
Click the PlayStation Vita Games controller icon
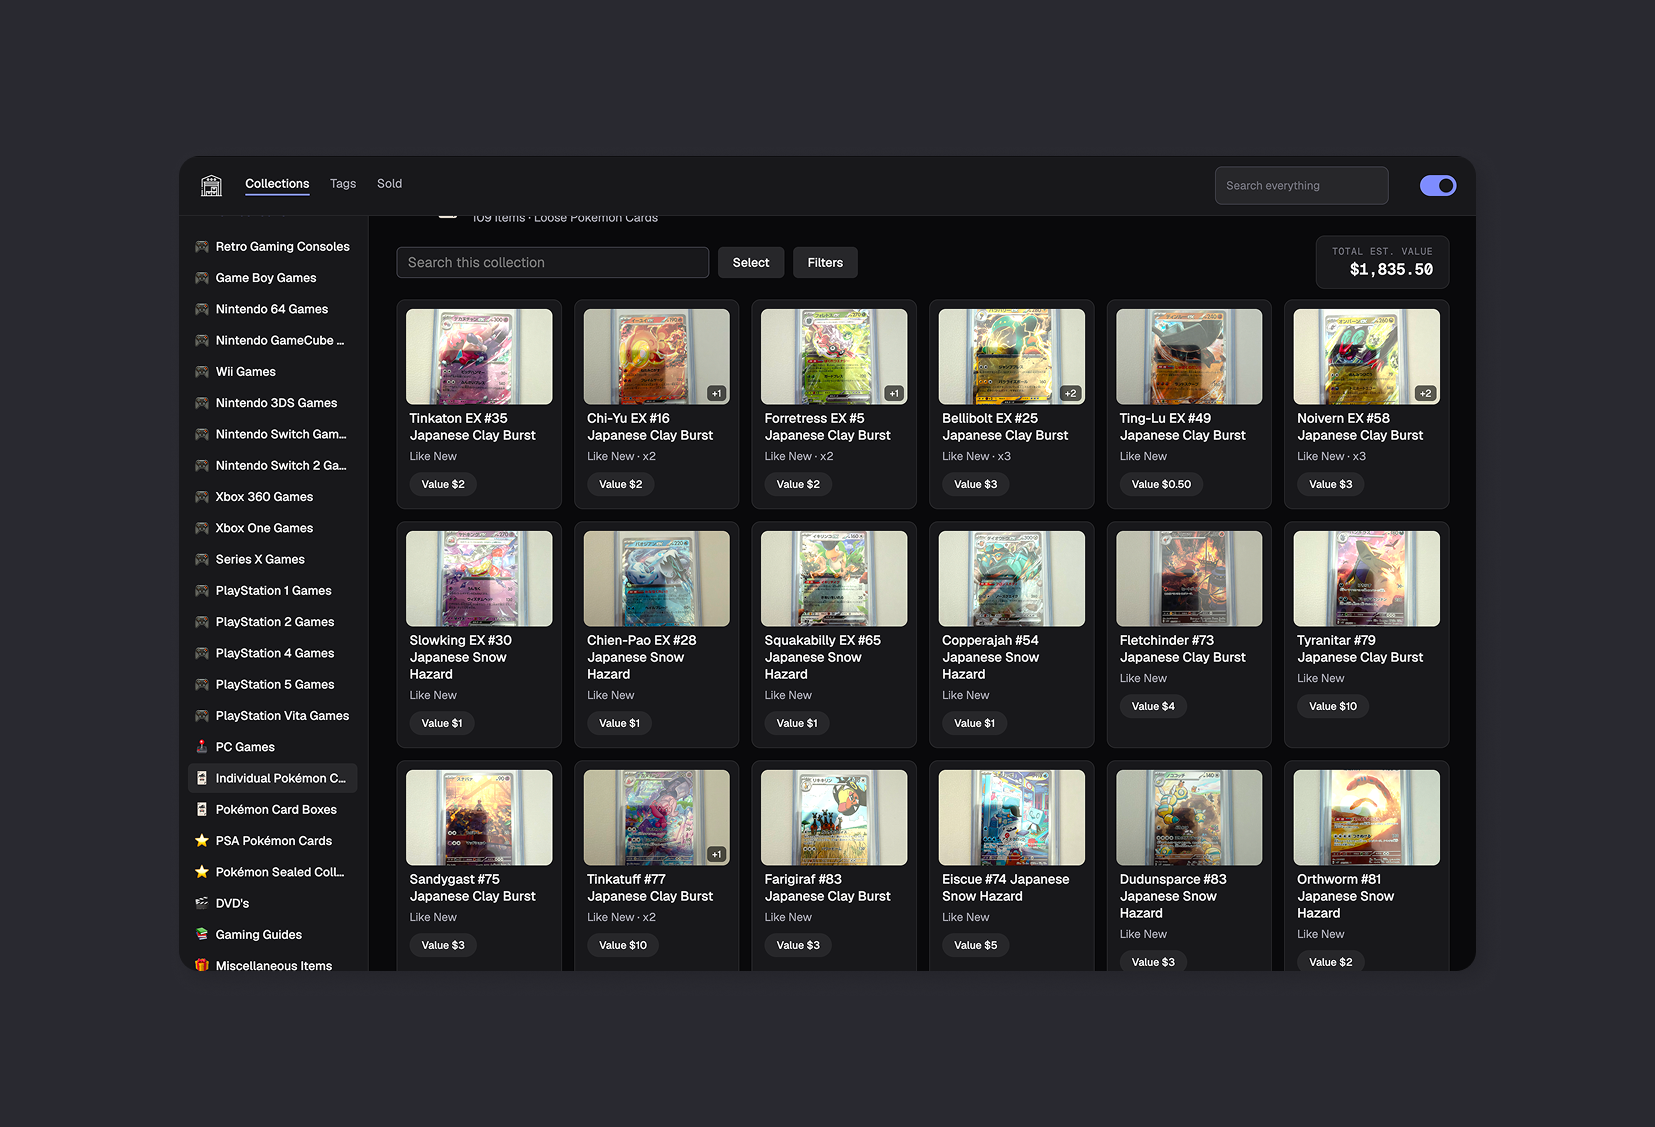(202, 716)
